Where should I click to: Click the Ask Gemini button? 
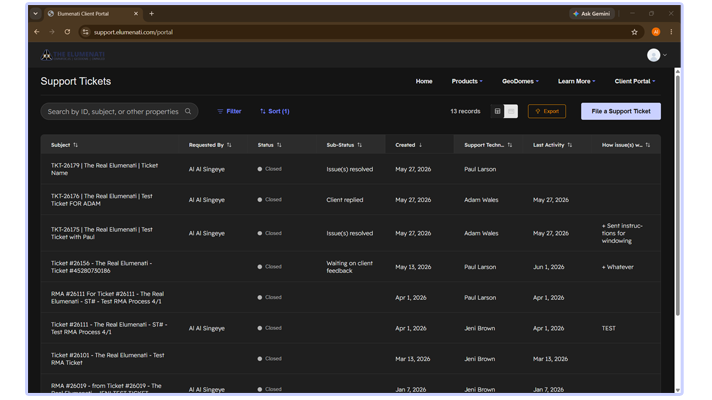[x=592, y=14]
